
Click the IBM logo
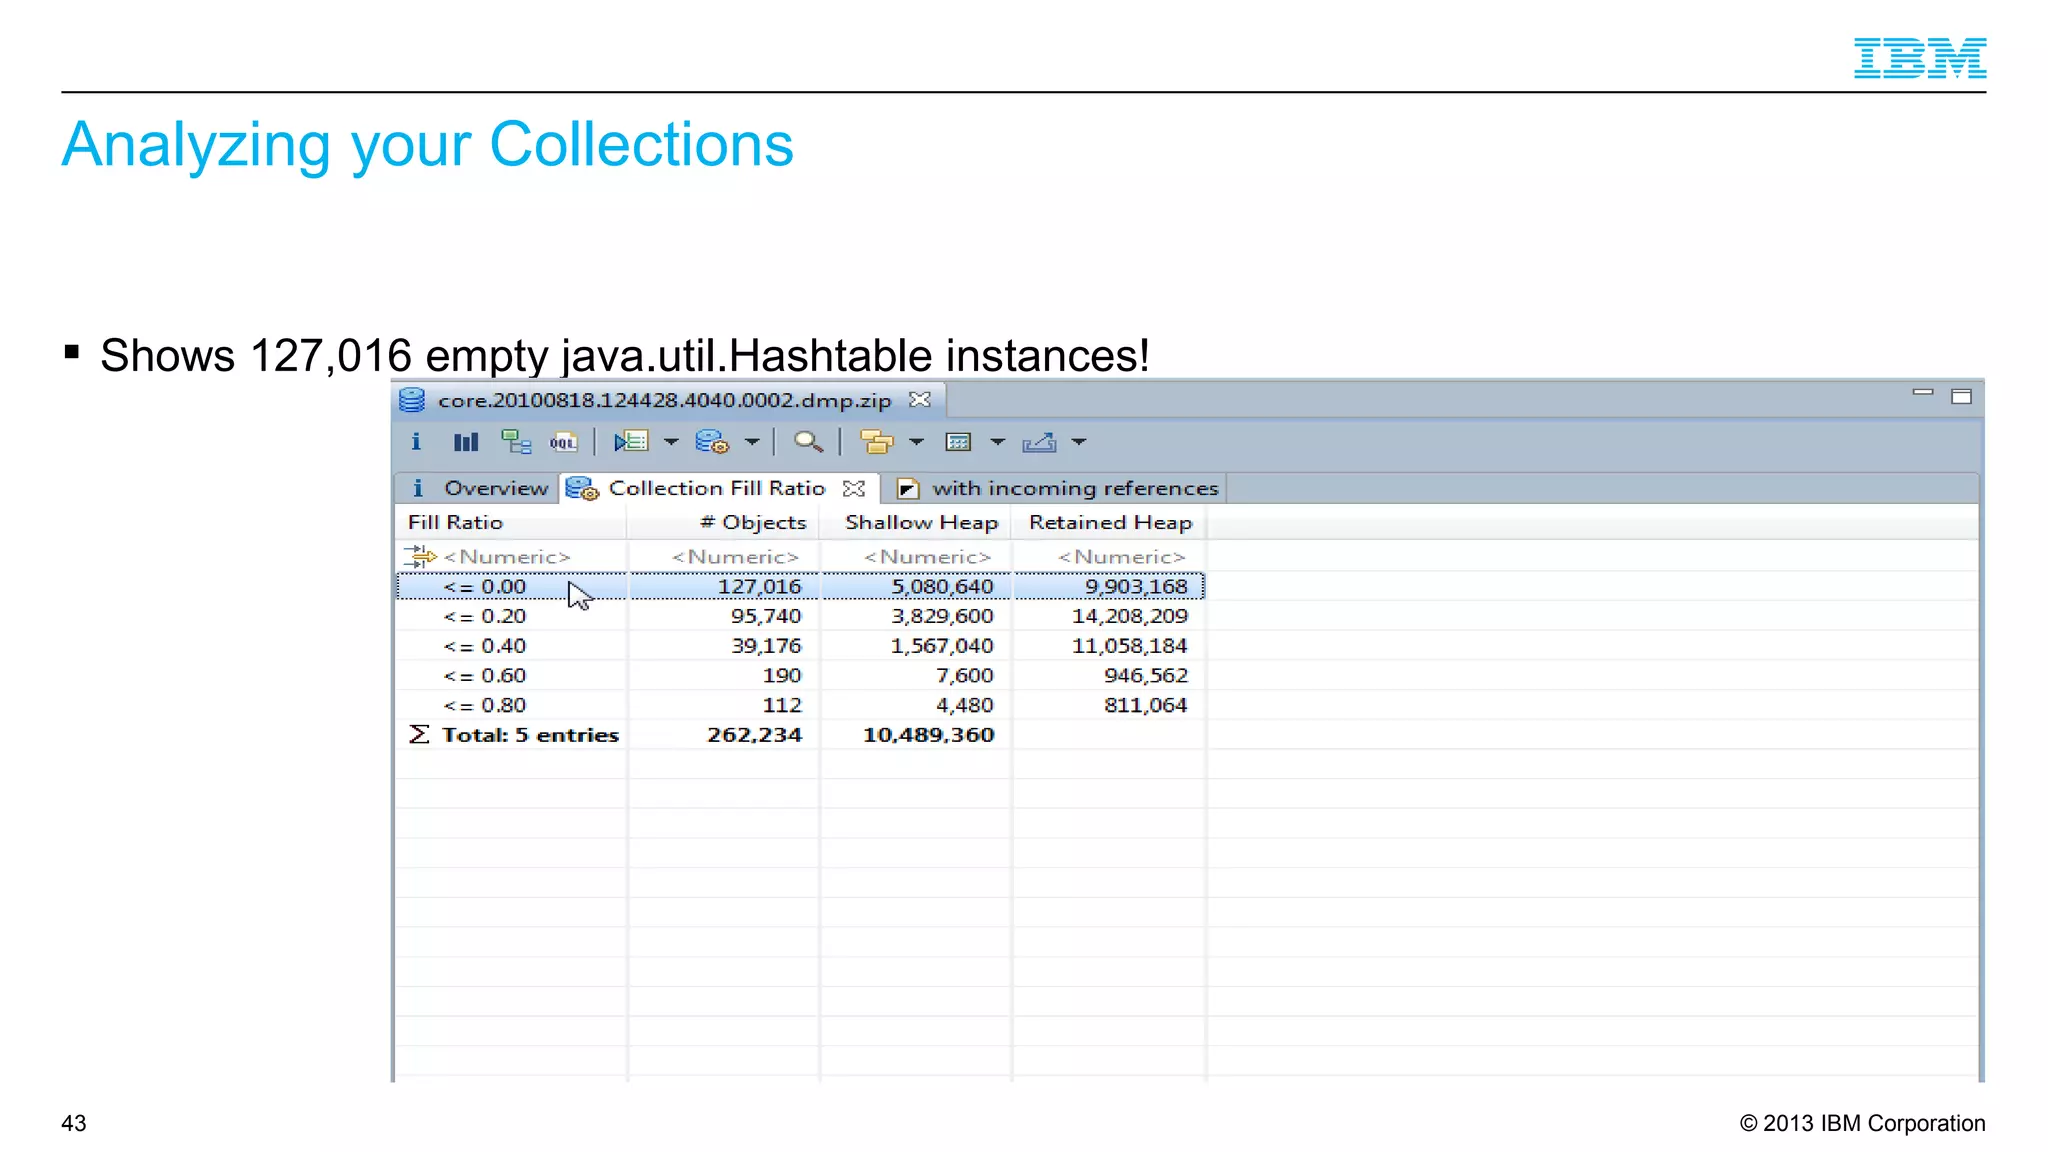point(1920,58)
